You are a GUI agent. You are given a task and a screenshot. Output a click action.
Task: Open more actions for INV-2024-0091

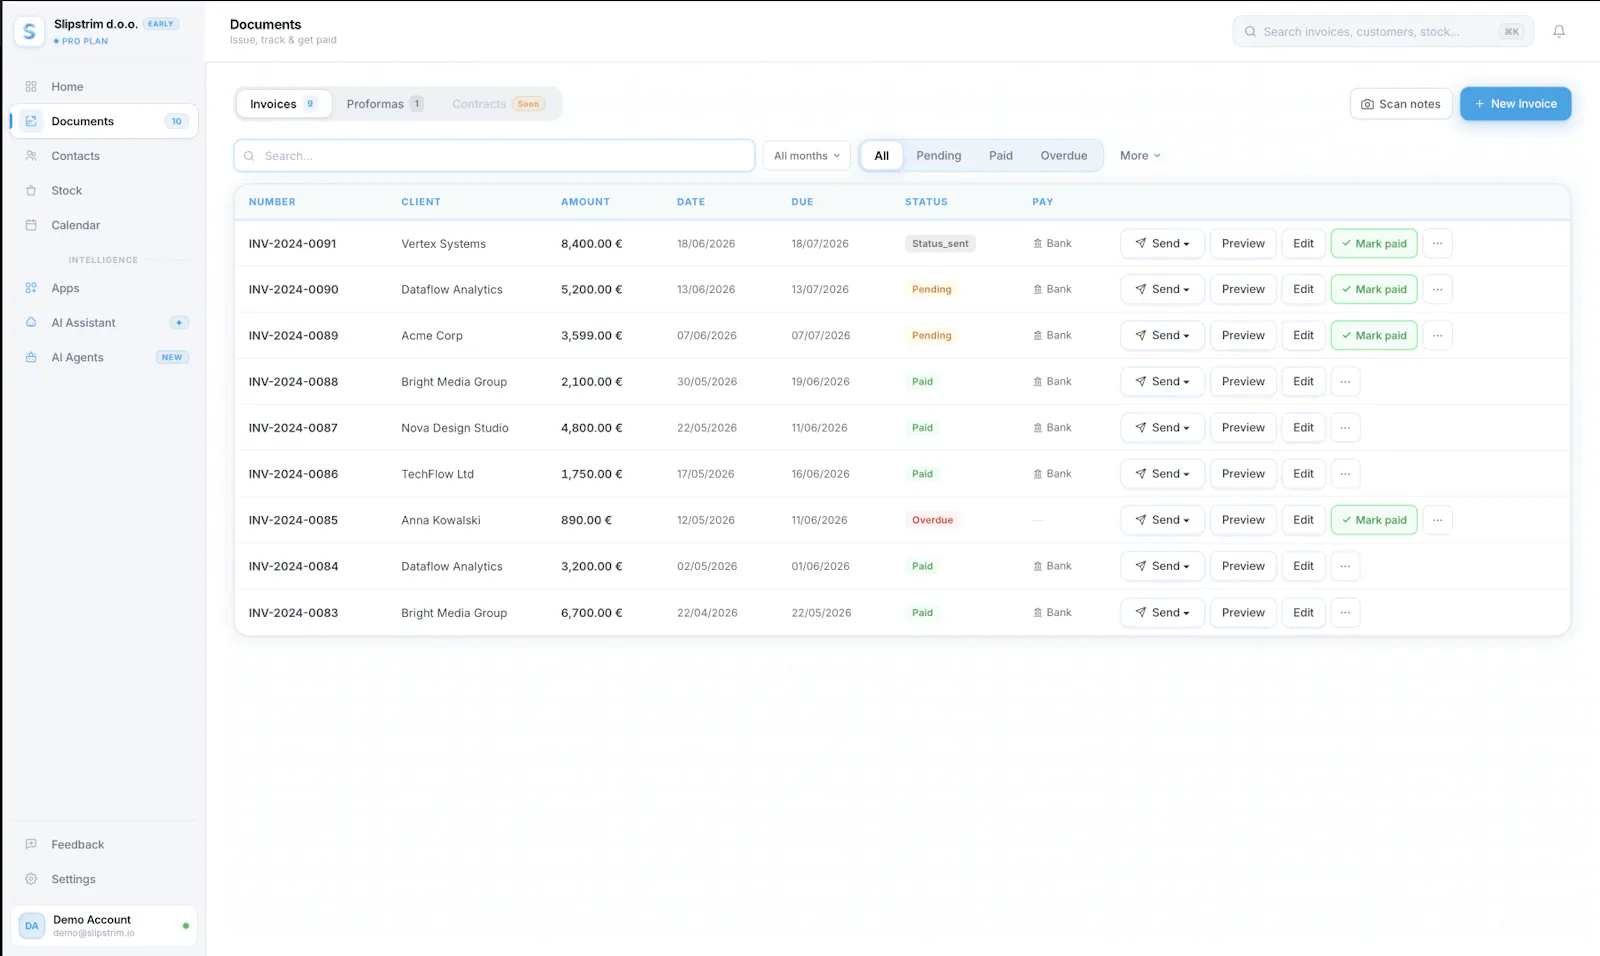tap(1437, 243)
